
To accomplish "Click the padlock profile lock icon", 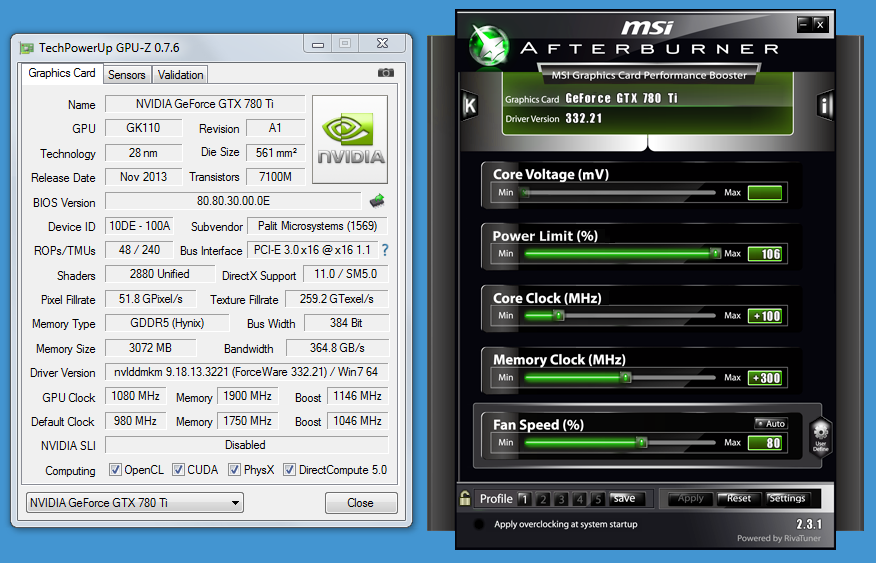I will (x=465, y=498).
